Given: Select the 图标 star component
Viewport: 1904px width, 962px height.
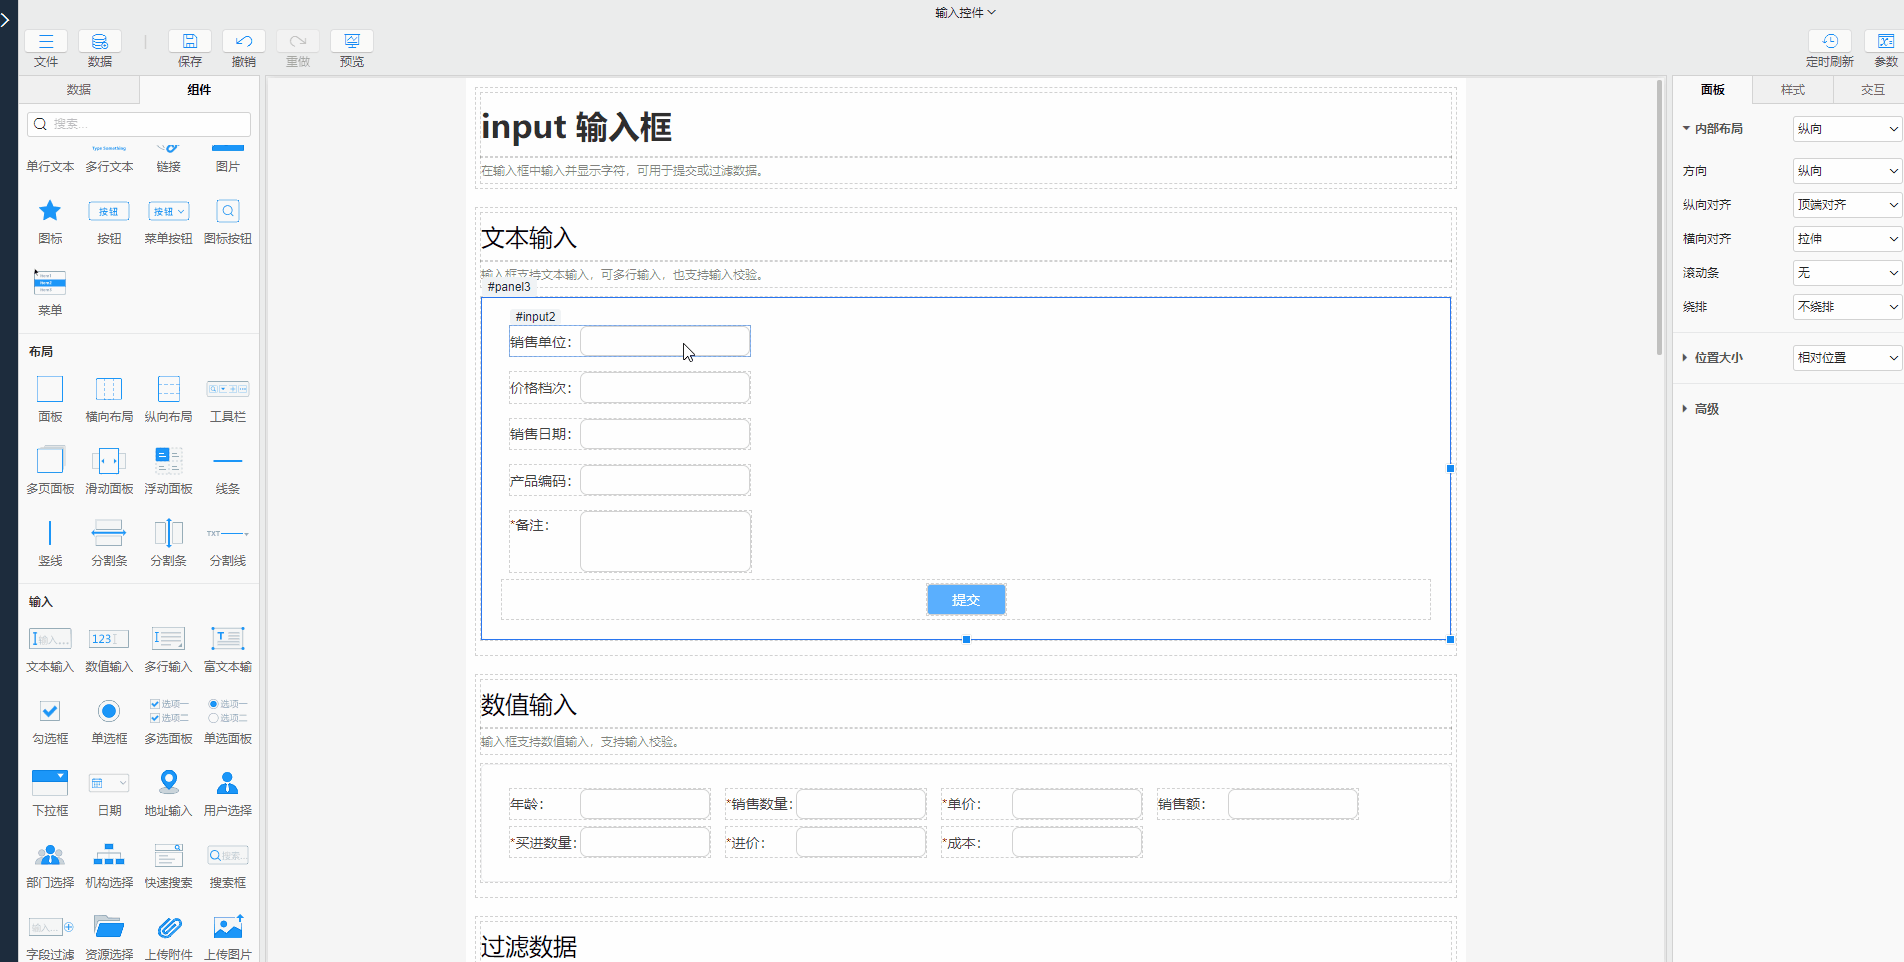Looking at the screenshot, I should (50, 212).
